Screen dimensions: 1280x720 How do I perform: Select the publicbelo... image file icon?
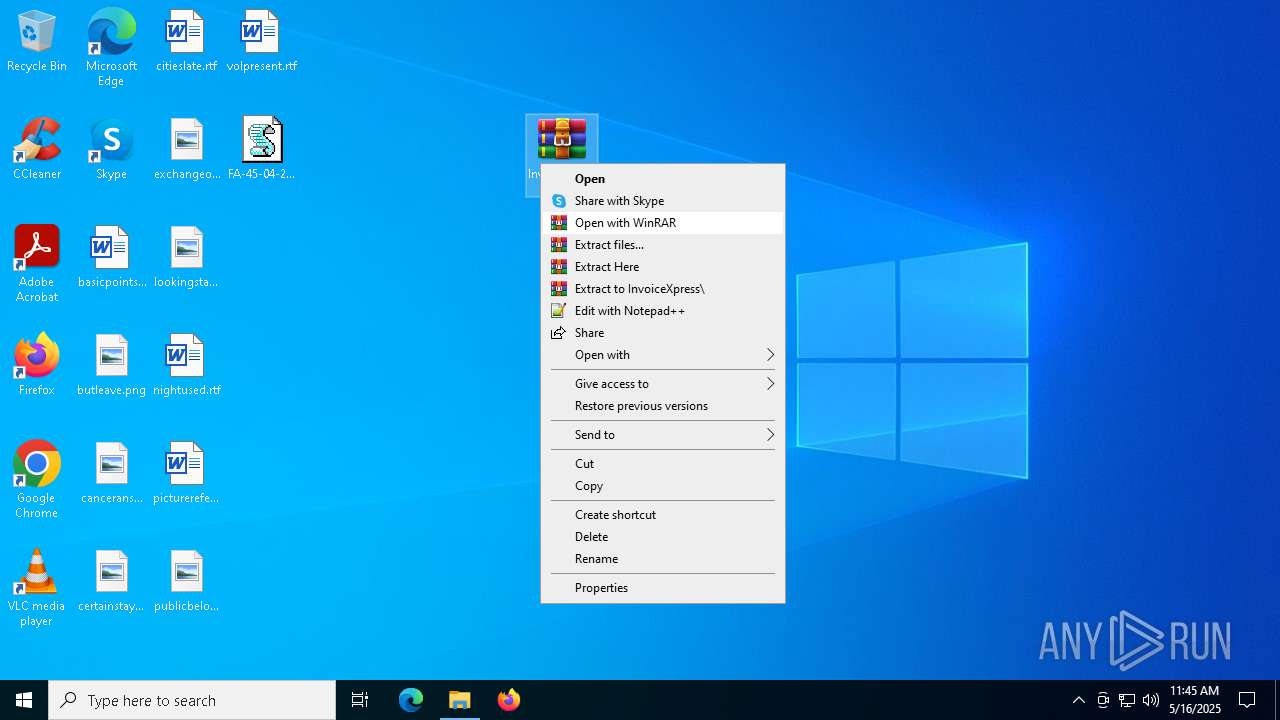pyautogui.click(x=187, y=582)
